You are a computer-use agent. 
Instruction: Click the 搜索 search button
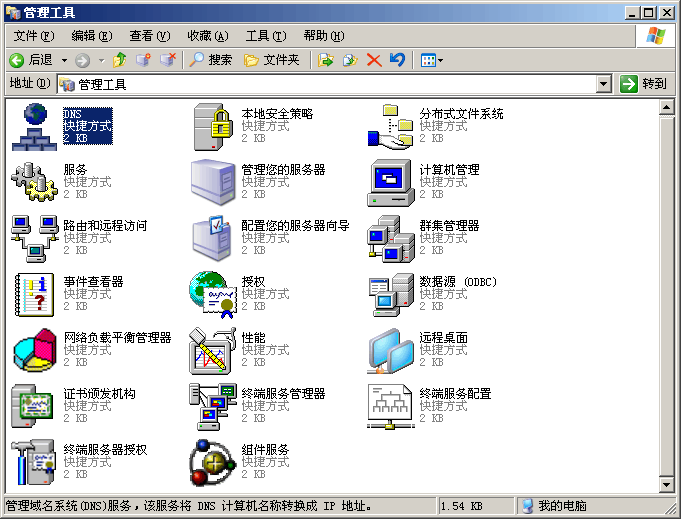pos(211,60)
